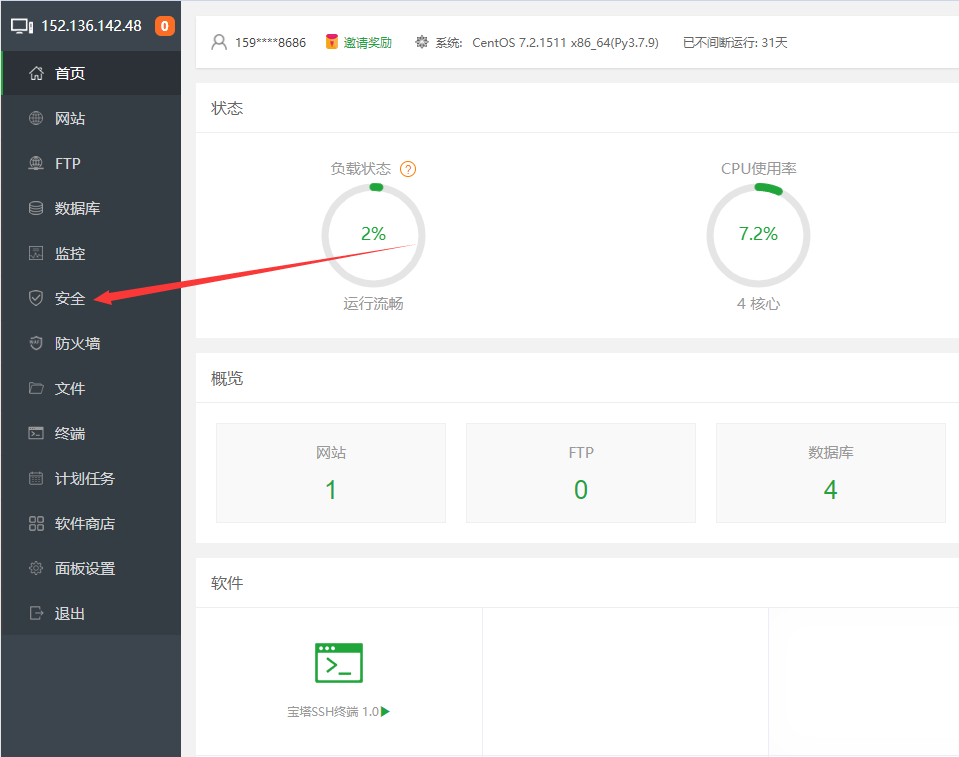Click the globe icon for 网站

(36, 118)
